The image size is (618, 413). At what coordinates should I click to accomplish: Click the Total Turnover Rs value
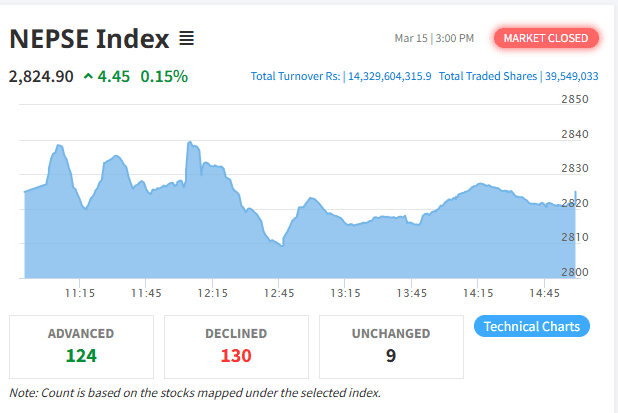click(388, 76)
